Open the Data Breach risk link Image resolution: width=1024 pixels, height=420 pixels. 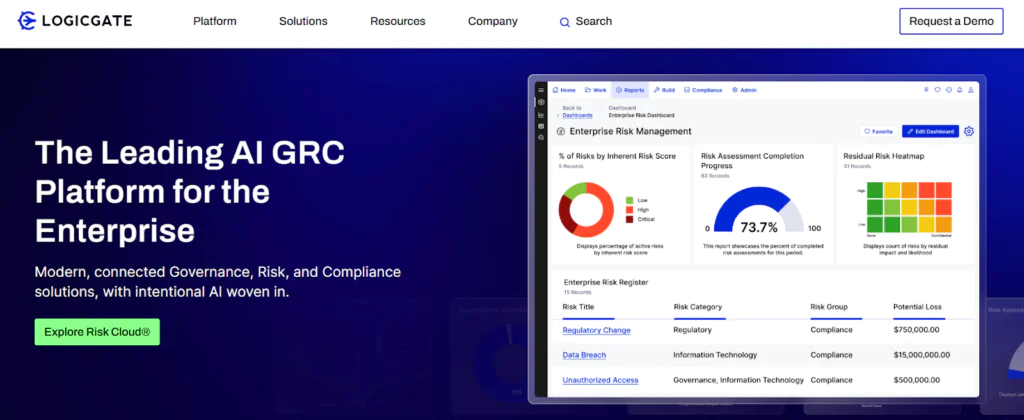[x=584, y=355]
